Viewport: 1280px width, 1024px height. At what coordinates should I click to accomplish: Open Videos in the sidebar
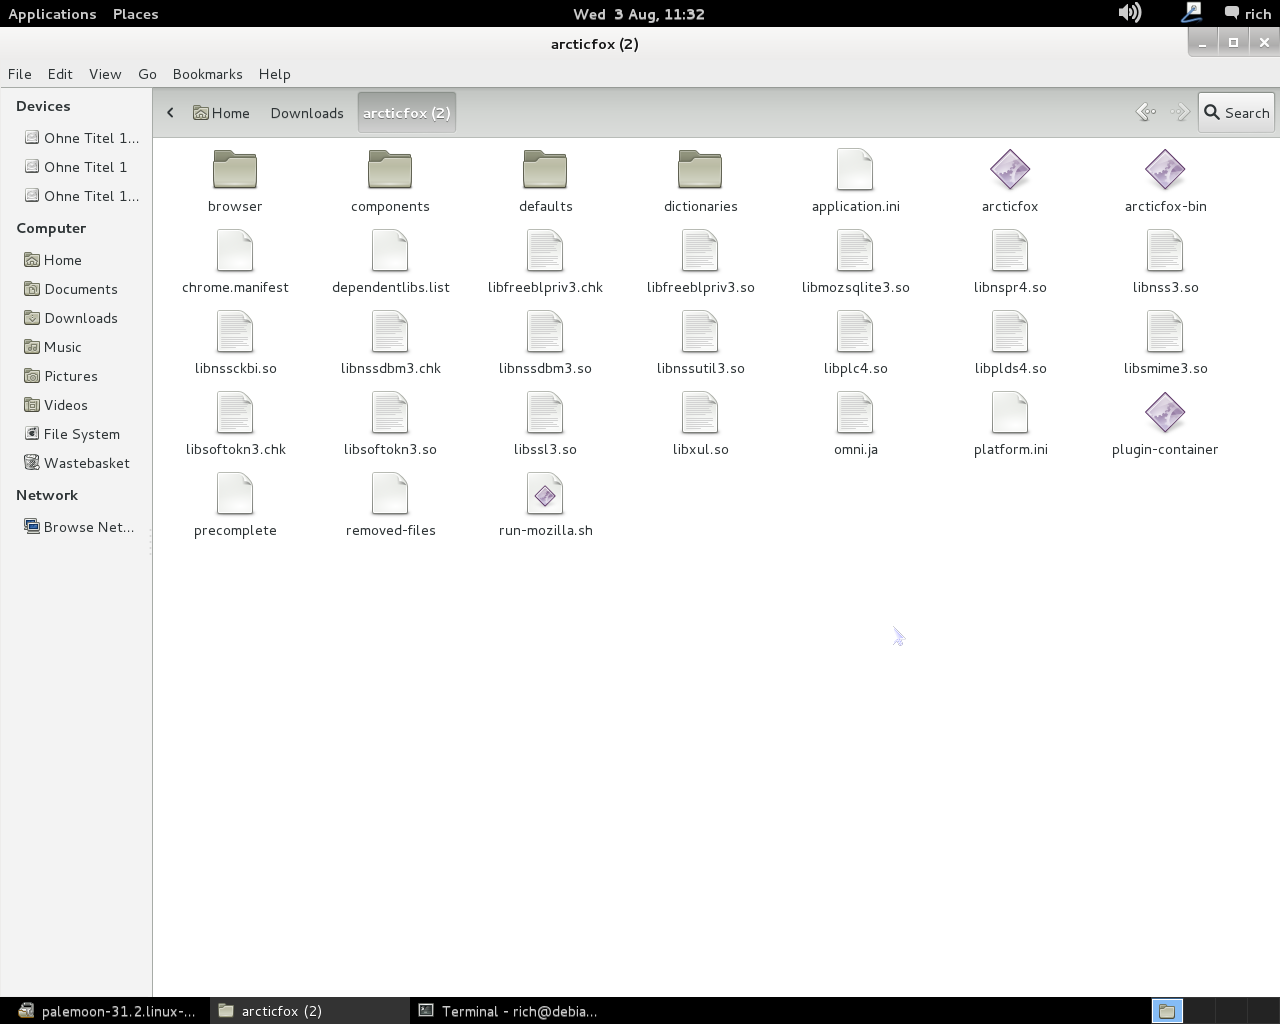point(56,405)
